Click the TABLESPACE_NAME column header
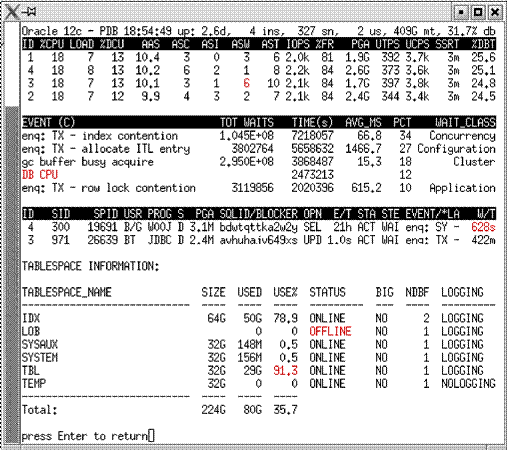Image resolution: width=507 pixels, height=450 pixels. (67, 292)
